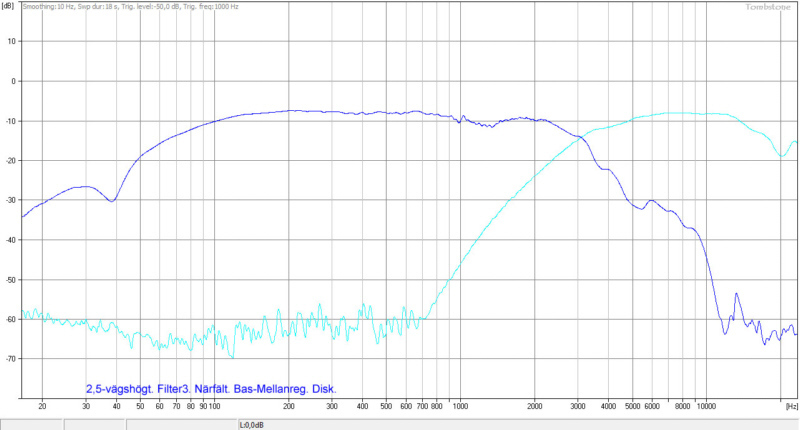This screenshot has width=800, height=430.
Task: Click the 20 Hz frequency label
Action: 42,407
